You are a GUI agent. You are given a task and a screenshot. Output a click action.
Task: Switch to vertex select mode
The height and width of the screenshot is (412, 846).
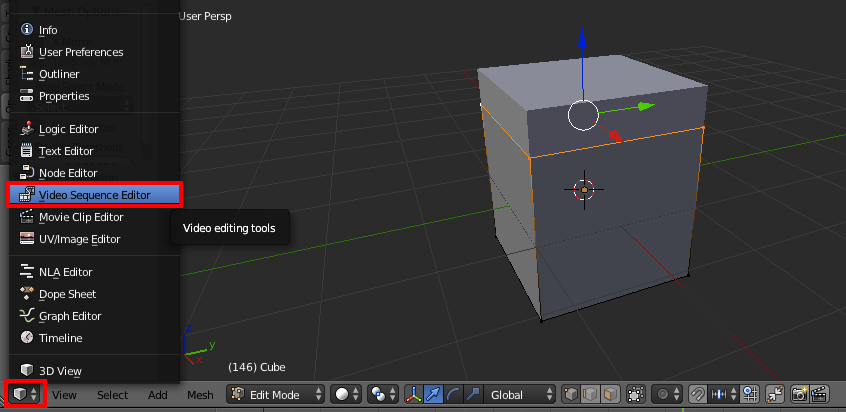click(x=571, y=395)
